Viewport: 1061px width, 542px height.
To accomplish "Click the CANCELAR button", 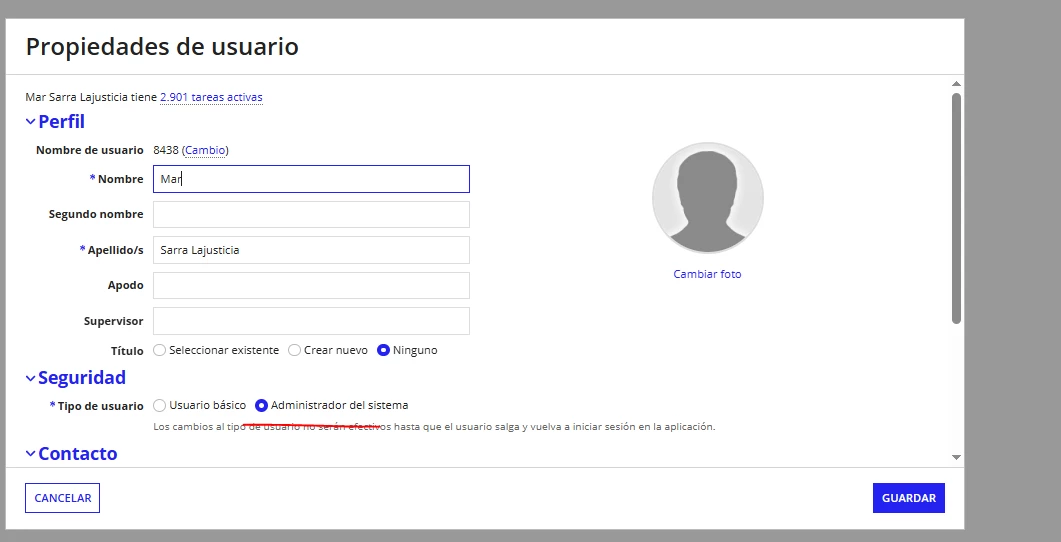I will point(62,498).
